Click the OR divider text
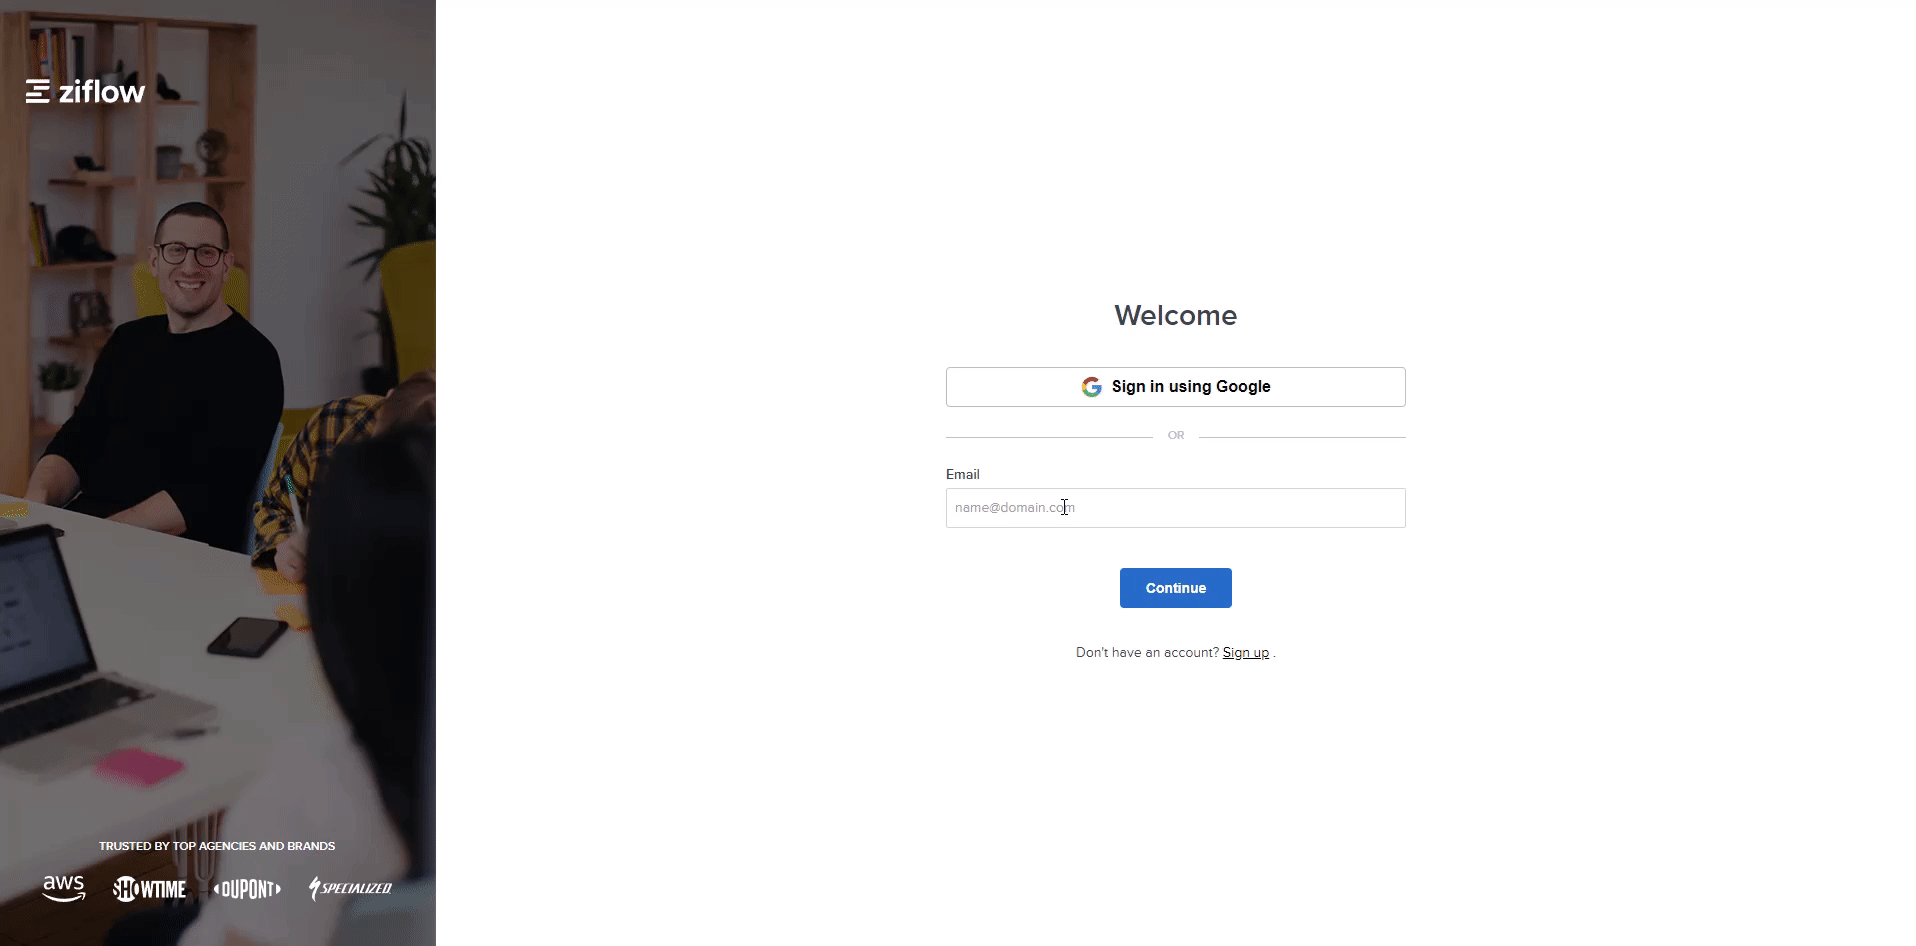 click(1175, 436)
